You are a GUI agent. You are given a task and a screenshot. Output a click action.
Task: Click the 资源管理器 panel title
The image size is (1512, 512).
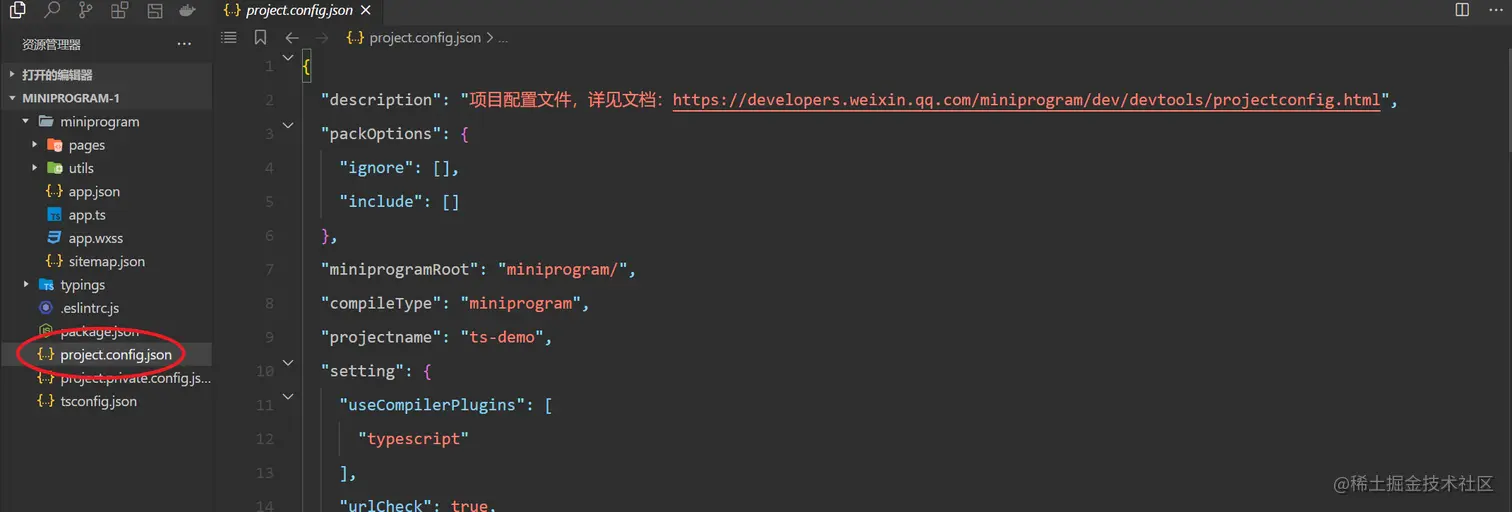[51, 44]
